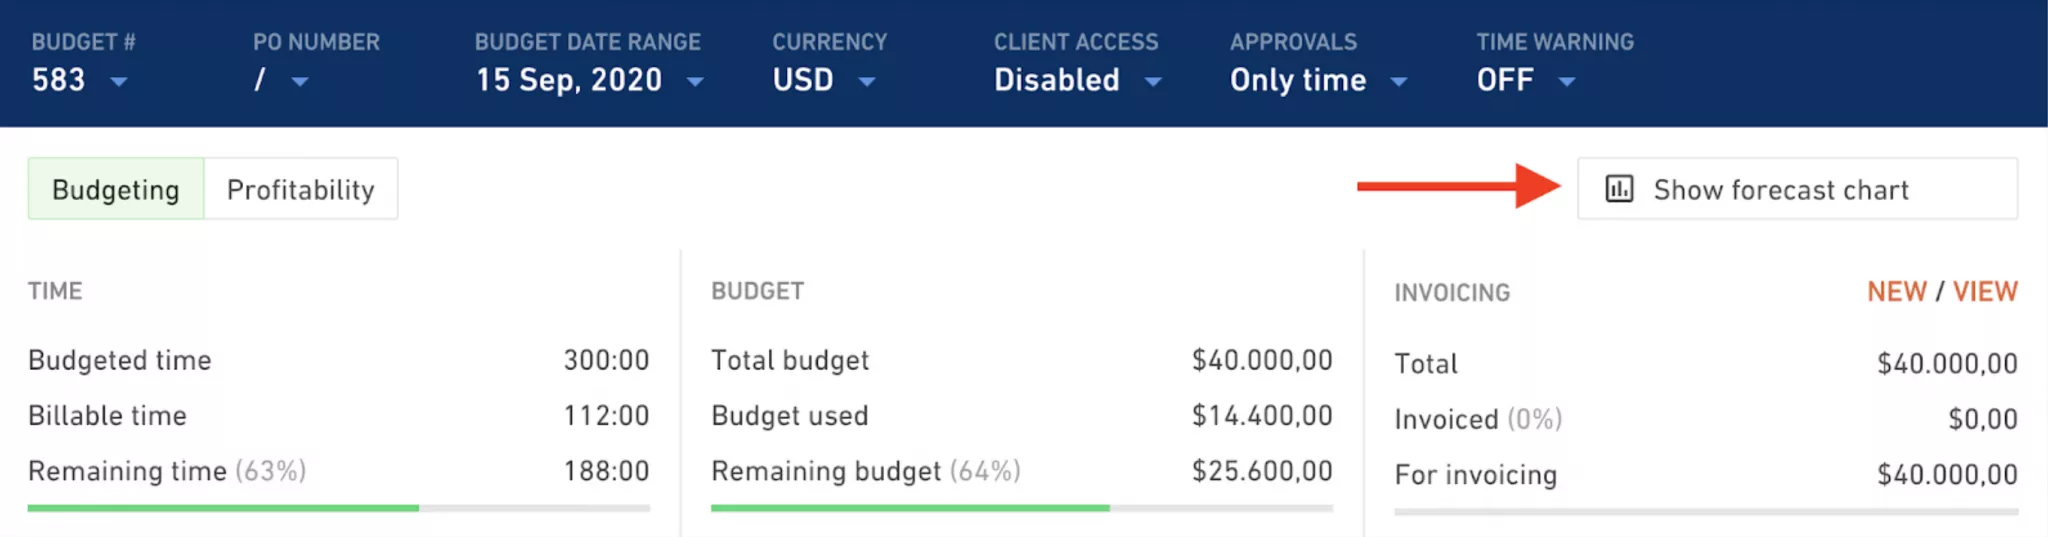Expand the Budget # 583 dropdown arrow
2048x537 pixels.
tap(119, 81)
